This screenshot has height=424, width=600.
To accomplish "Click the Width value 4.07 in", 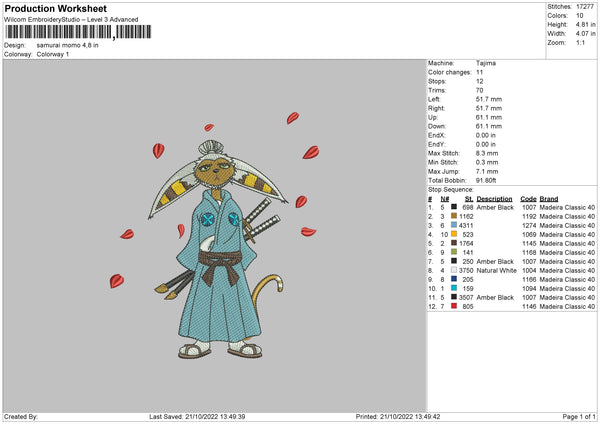I will tap(586, 34).
